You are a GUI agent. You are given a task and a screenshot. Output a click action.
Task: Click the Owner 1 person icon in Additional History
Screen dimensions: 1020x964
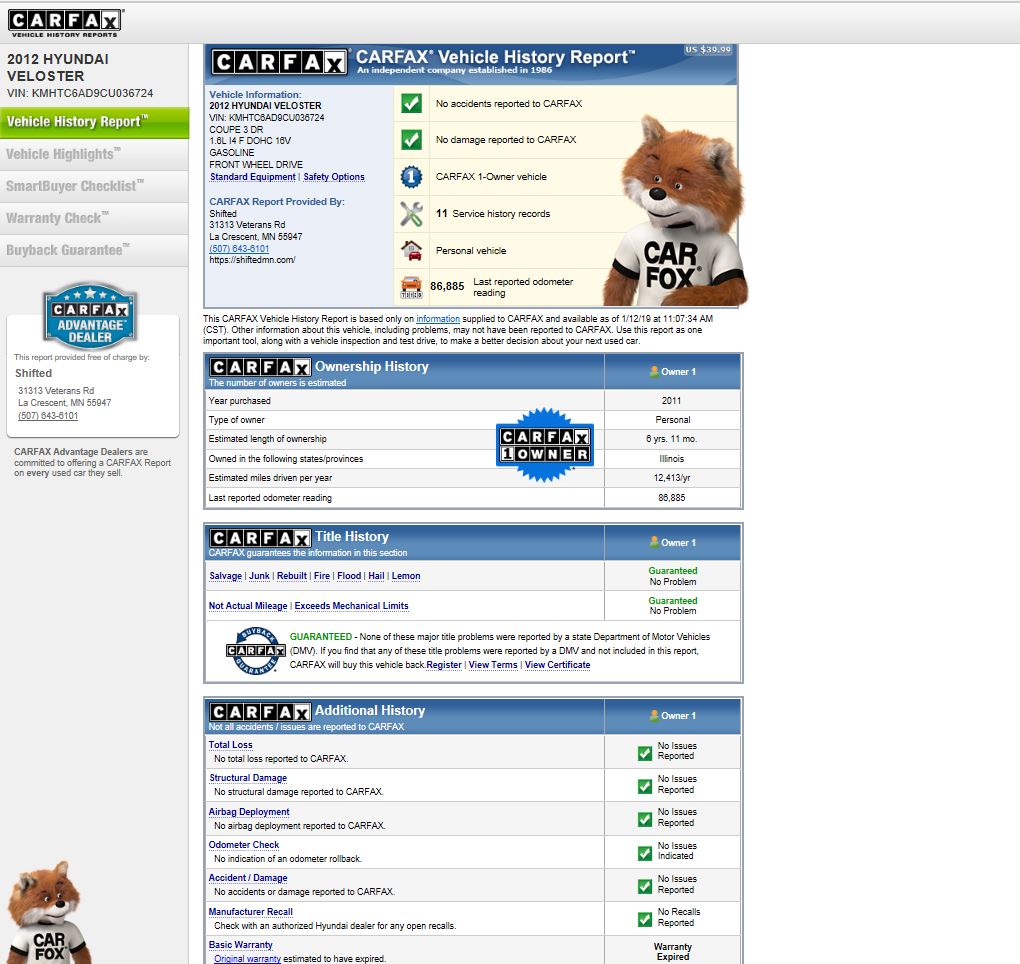point(654,715)
